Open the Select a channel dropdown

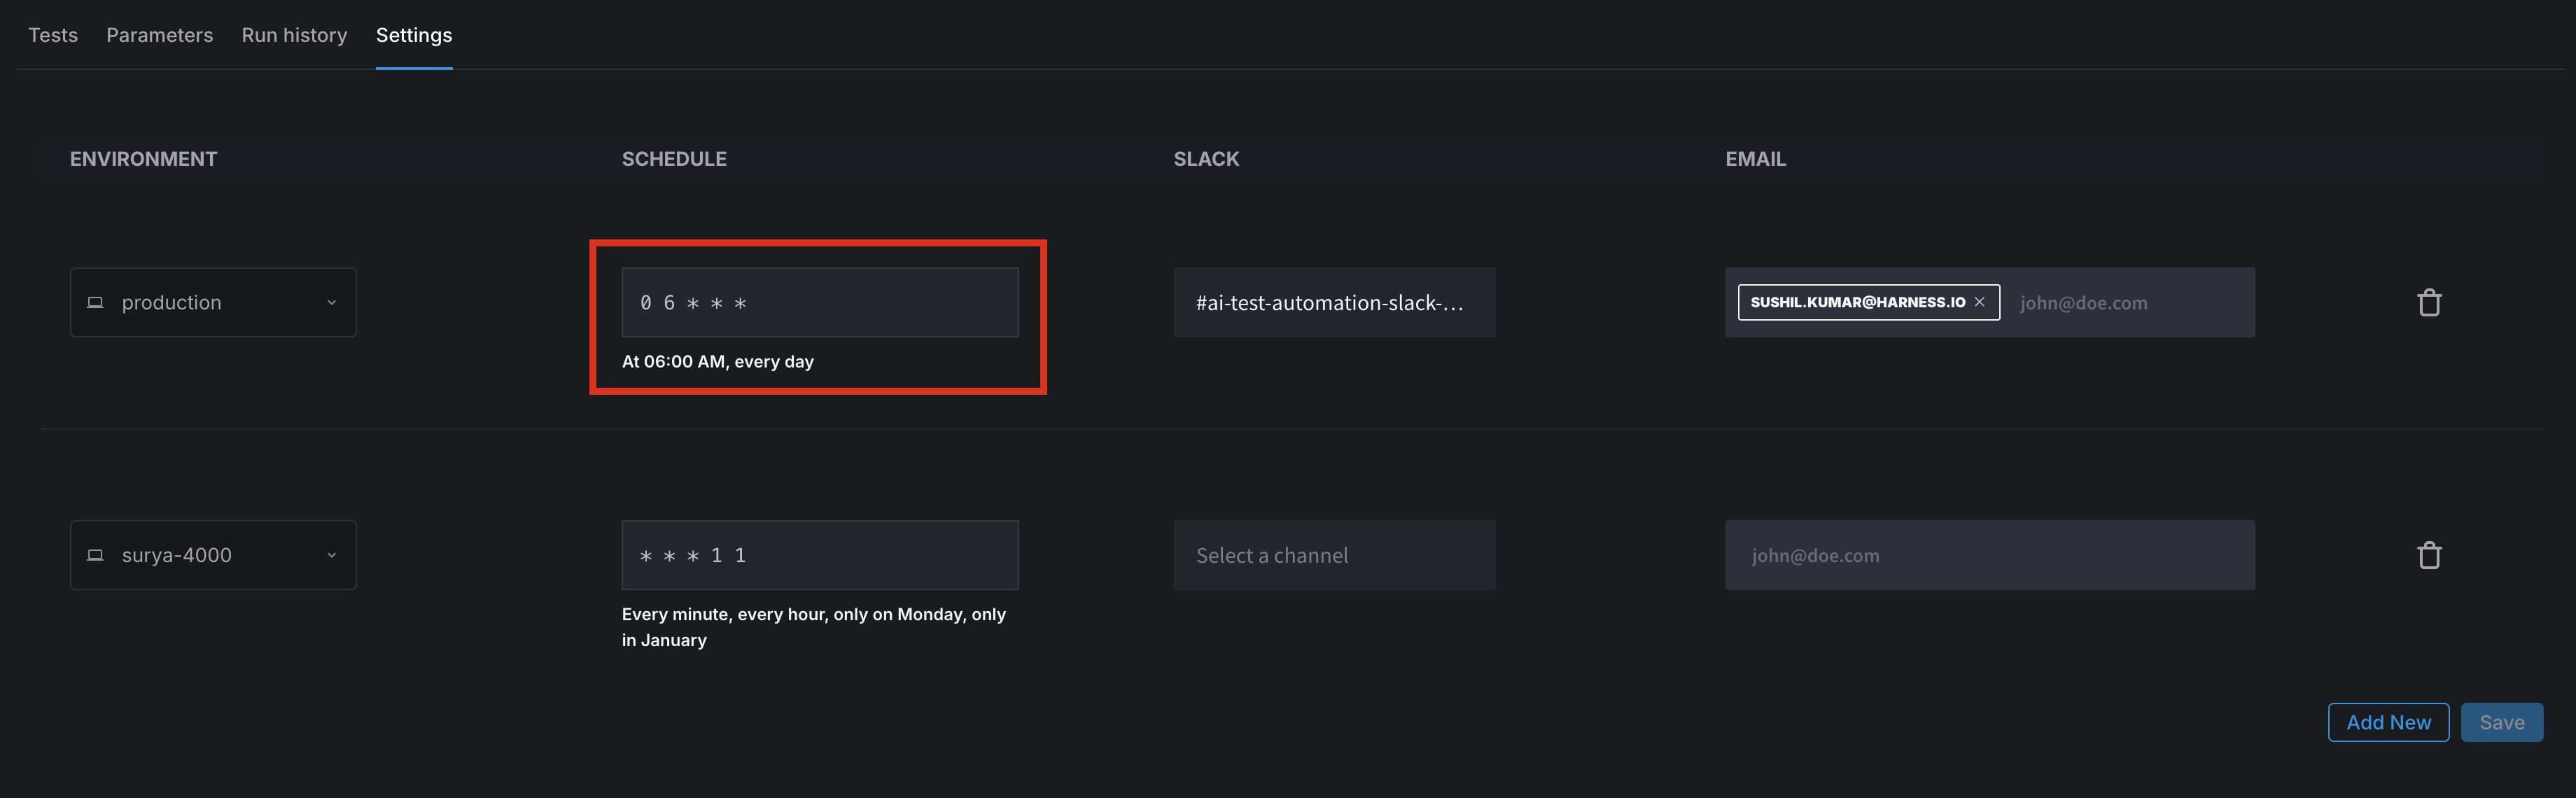click(1333, 555)
